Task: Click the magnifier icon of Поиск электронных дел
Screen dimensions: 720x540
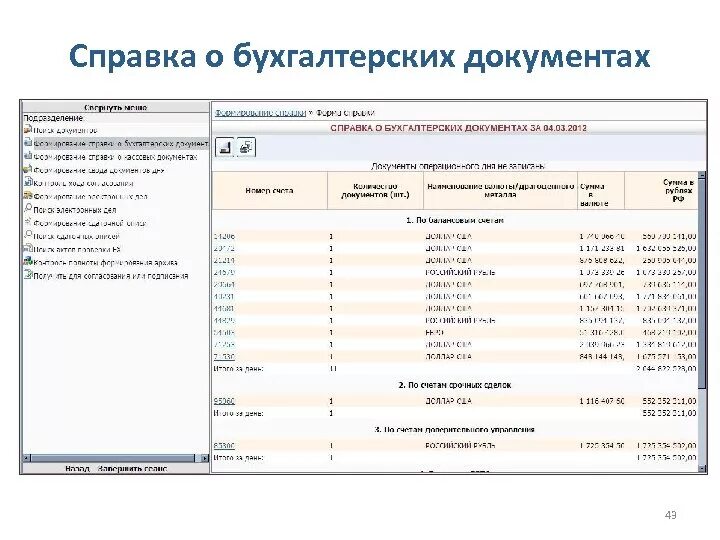Action: pos(28,209)
